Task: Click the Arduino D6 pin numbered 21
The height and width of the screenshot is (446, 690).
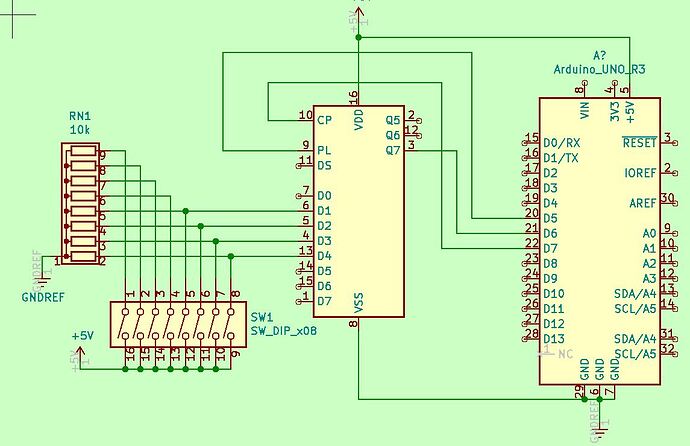Action: point(551,234)
